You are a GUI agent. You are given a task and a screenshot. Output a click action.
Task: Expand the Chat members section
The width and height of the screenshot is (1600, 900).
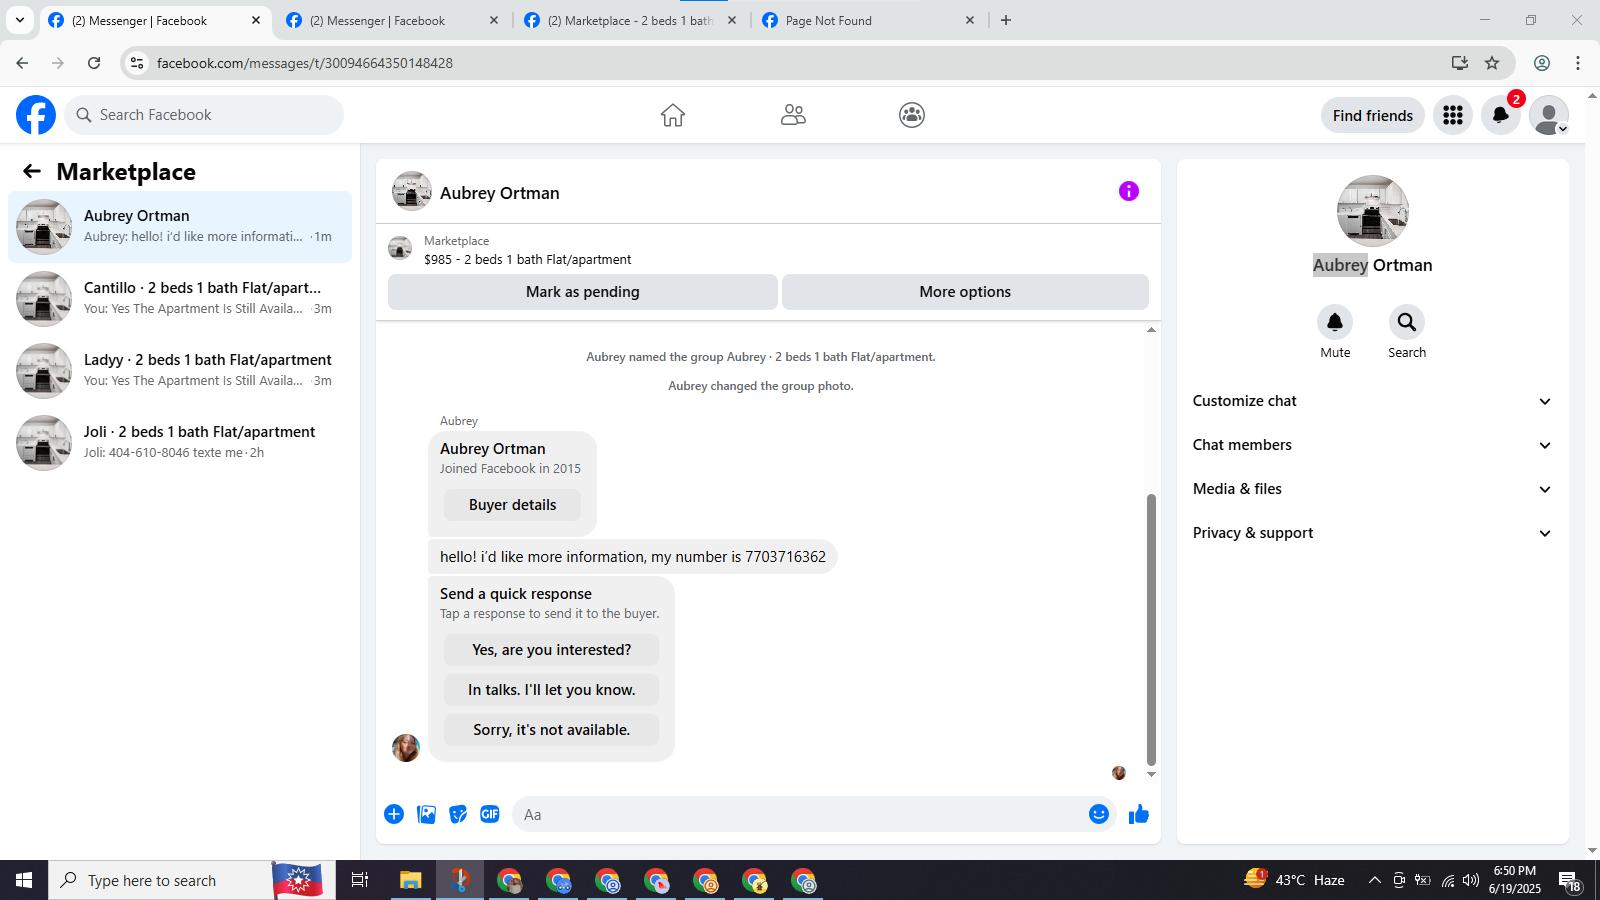(1372, 445)
